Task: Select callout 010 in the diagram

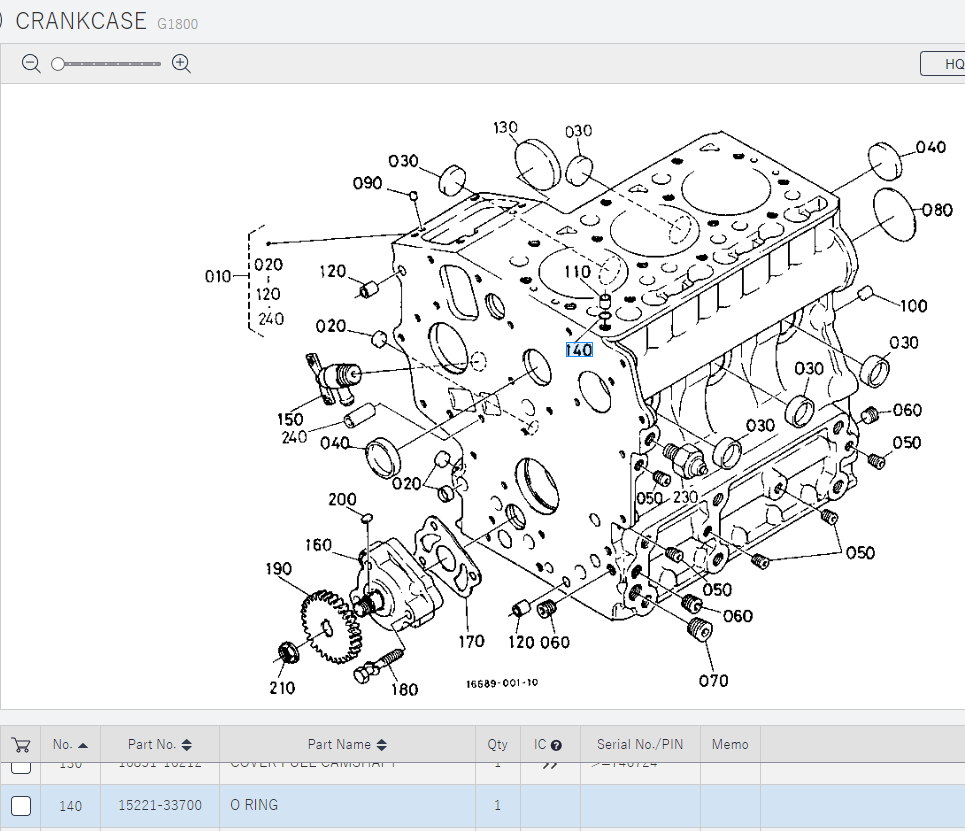Action: tap(218, 277)
